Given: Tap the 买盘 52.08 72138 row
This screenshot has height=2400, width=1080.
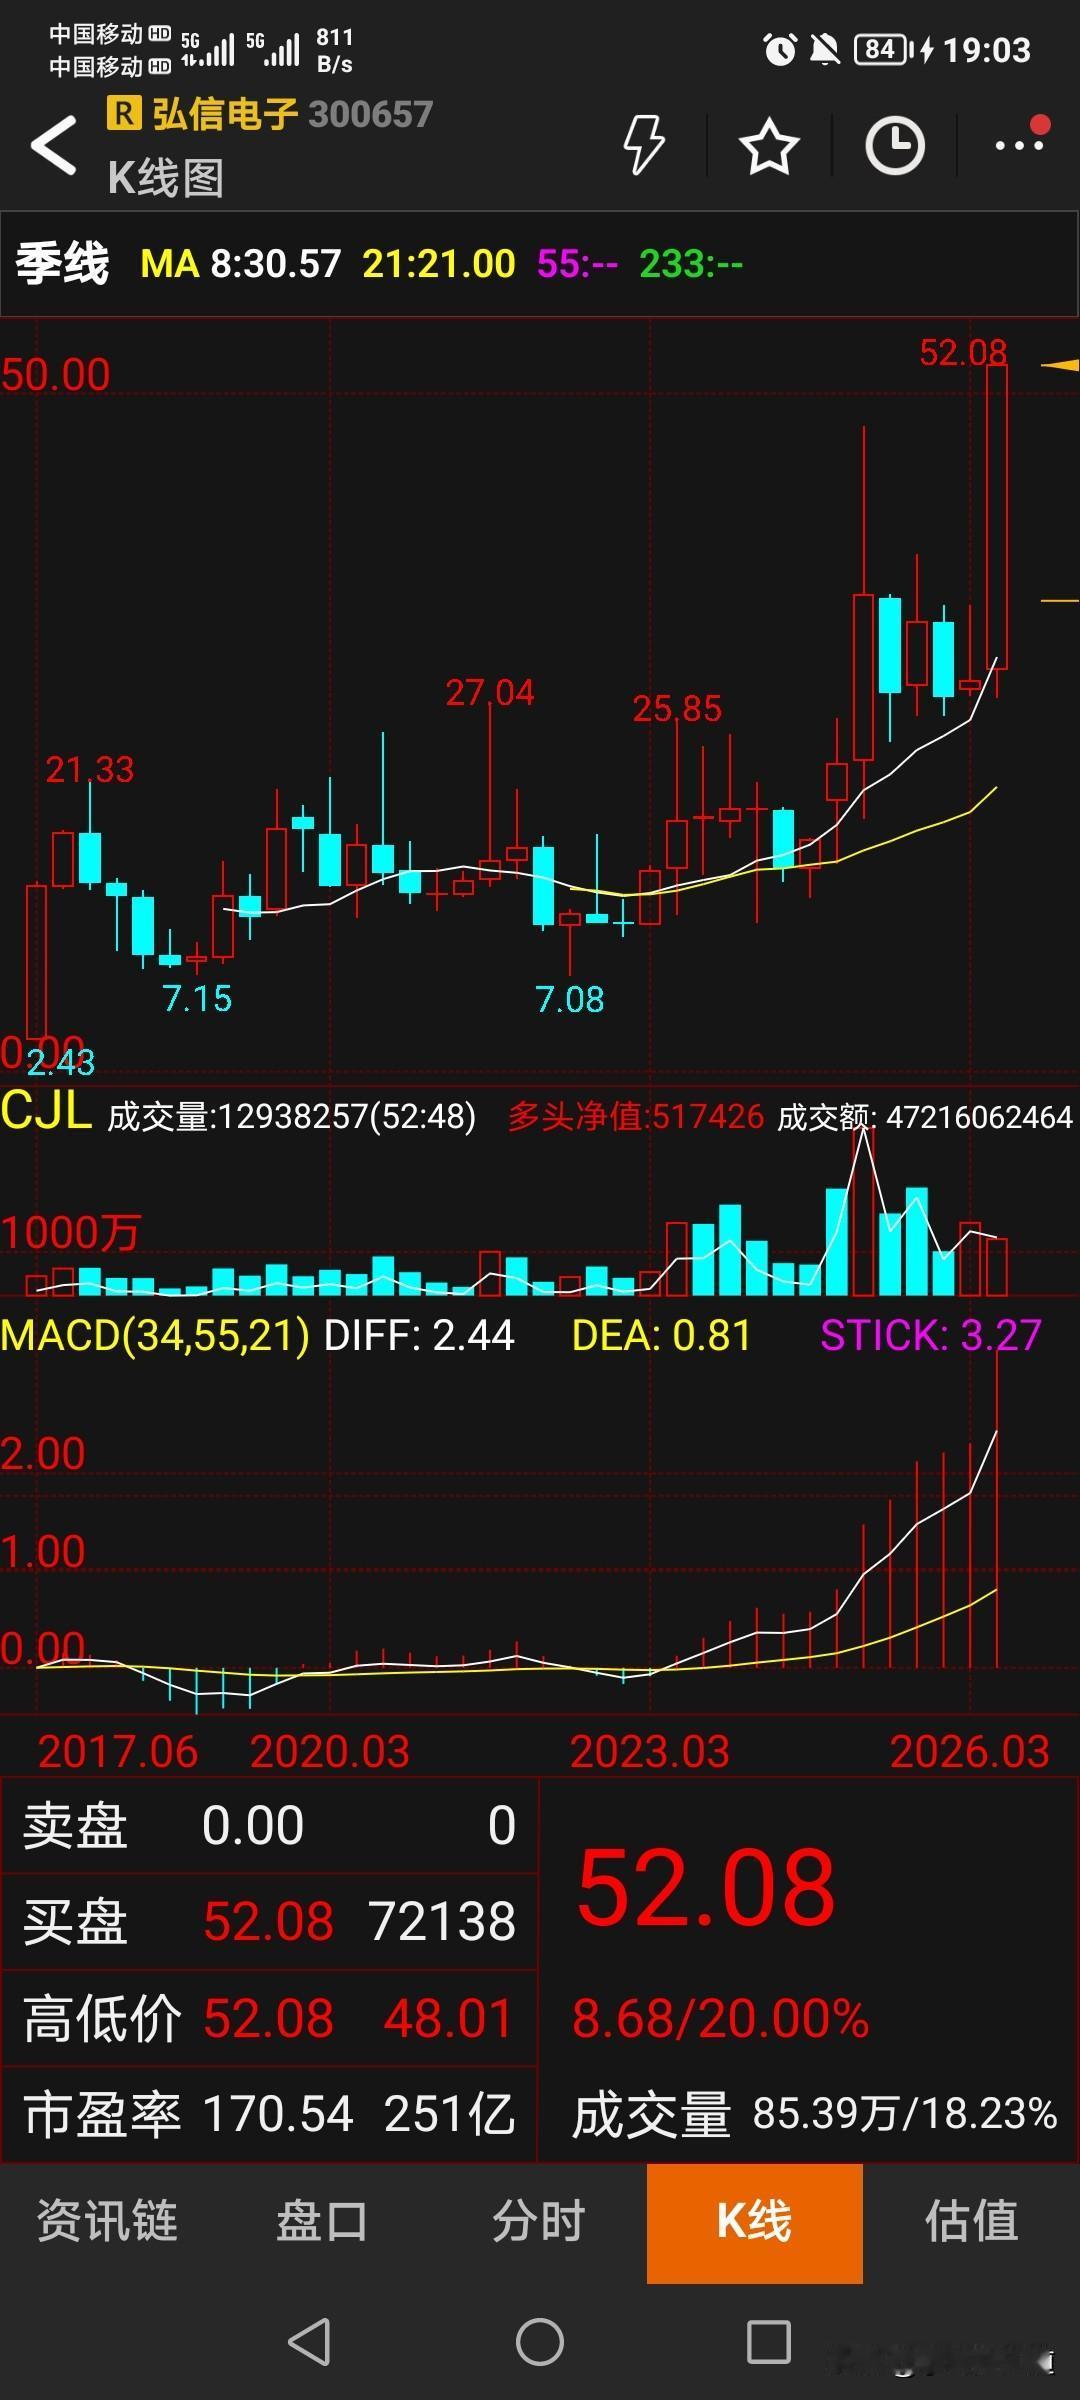Looking at the screenshot, I should [x=269, y=1921].
